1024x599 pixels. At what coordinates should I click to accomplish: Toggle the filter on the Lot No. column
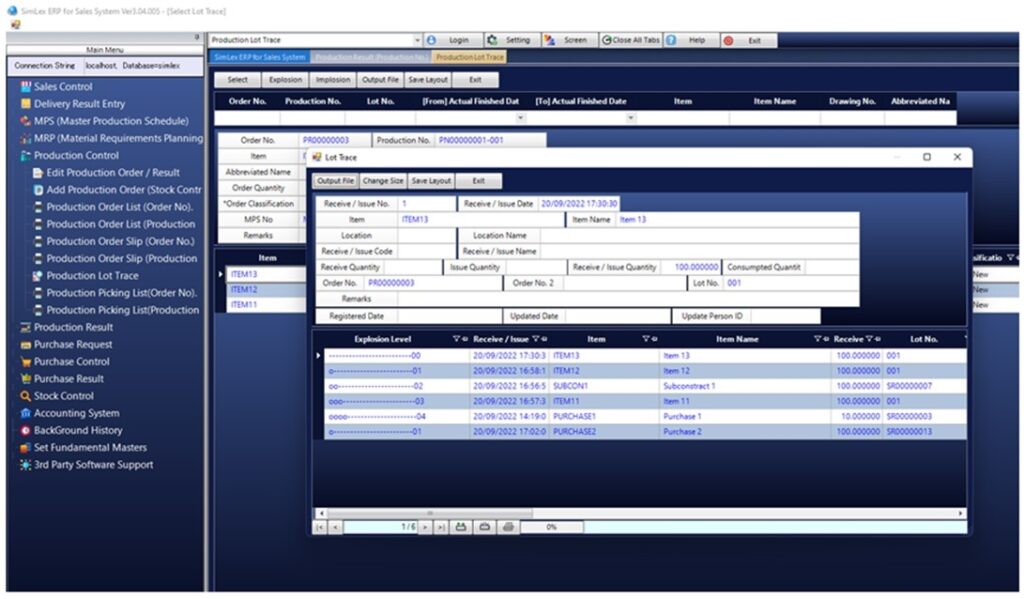pyautogui.click(x=966, y=338)
